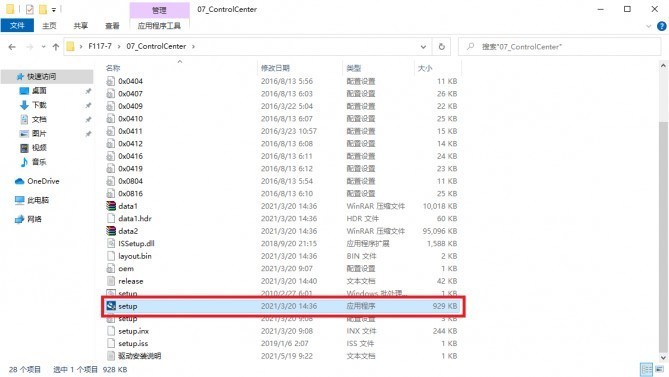Viewport: 669px width, 377px height.
Task: Sort by the 大小 column header
Action: 425,68
